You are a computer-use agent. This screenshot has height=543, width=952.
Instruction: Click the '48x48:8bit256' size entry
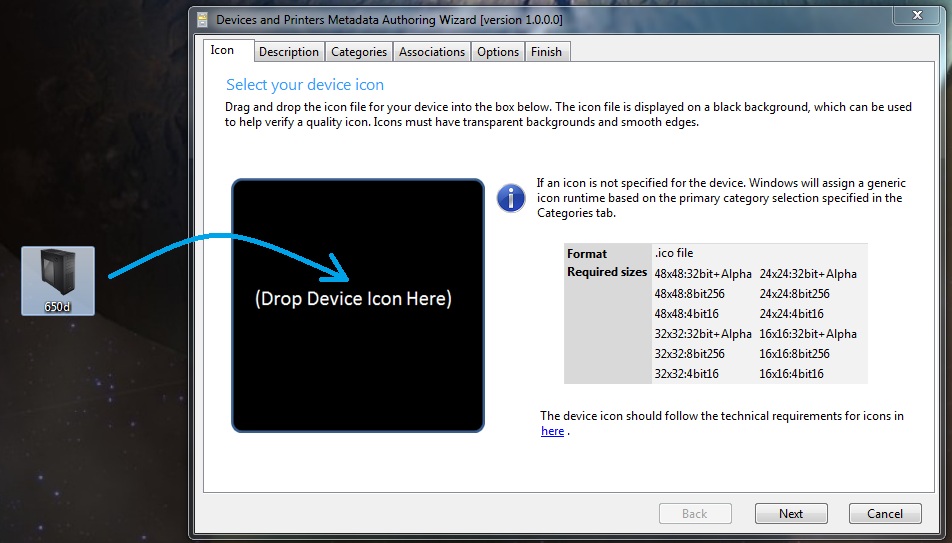click(x=690, y=294)
